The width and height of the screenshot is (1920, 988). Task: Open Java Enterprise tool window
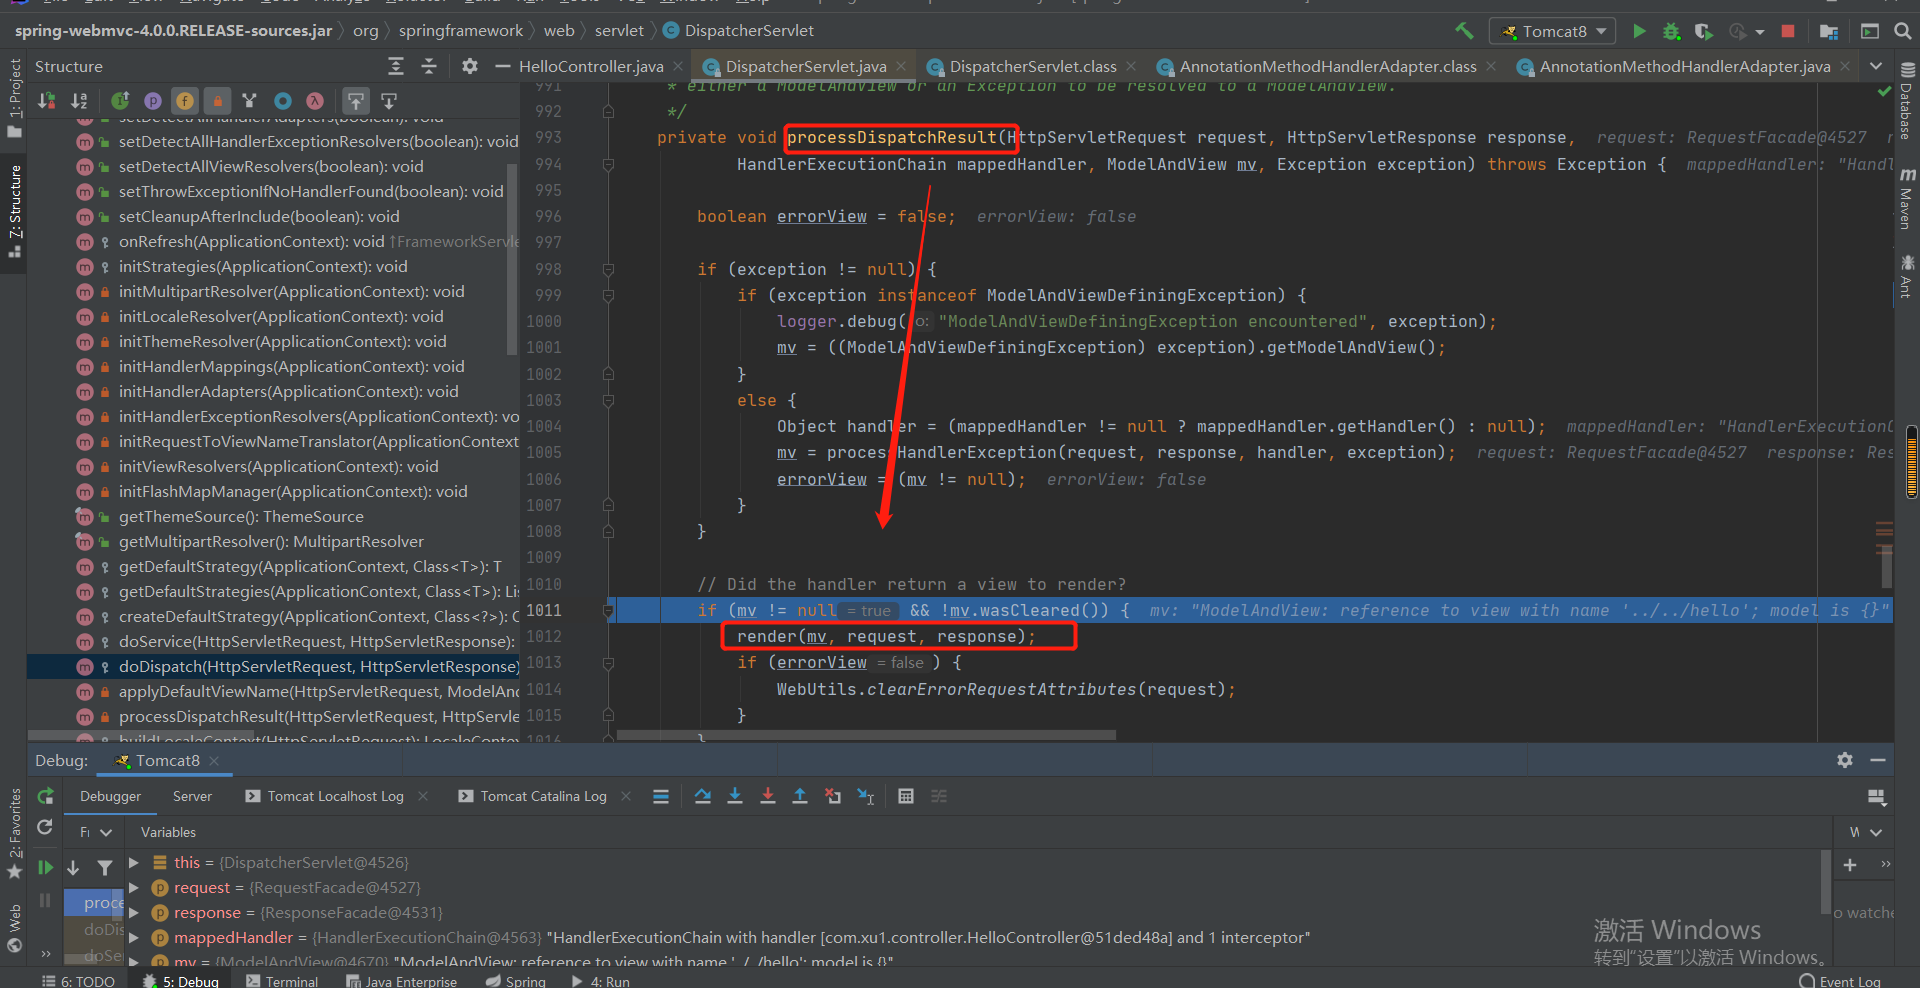[x=401, y=981]
